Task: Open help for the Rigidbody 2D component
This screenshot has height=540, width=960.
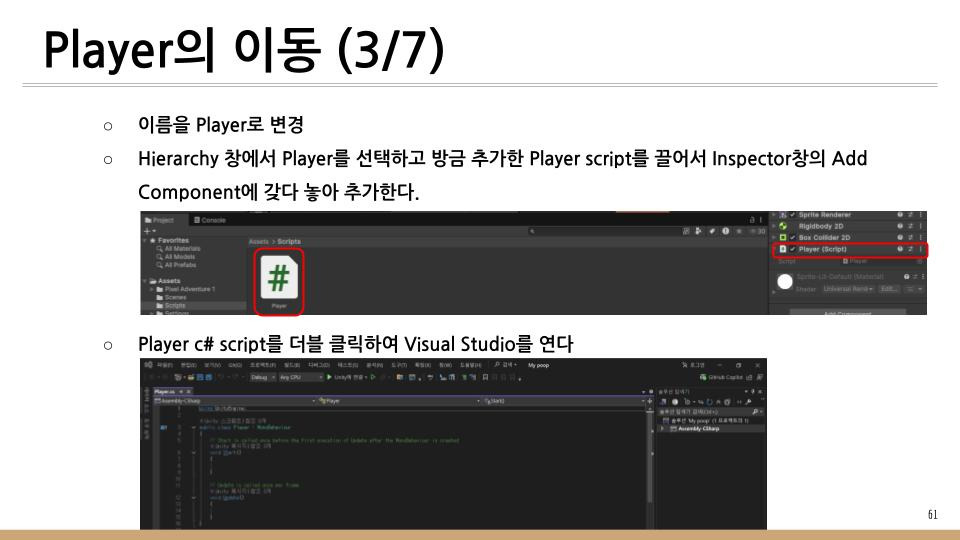Action: pos(900,226)
